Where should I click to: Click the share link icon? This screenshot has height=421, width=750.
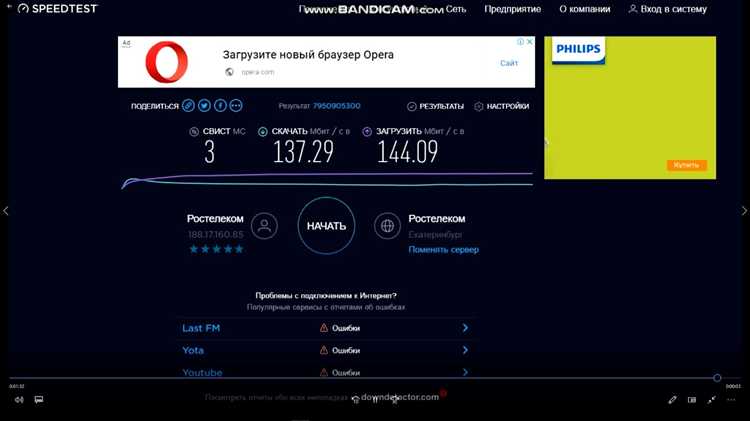(188, 106)
